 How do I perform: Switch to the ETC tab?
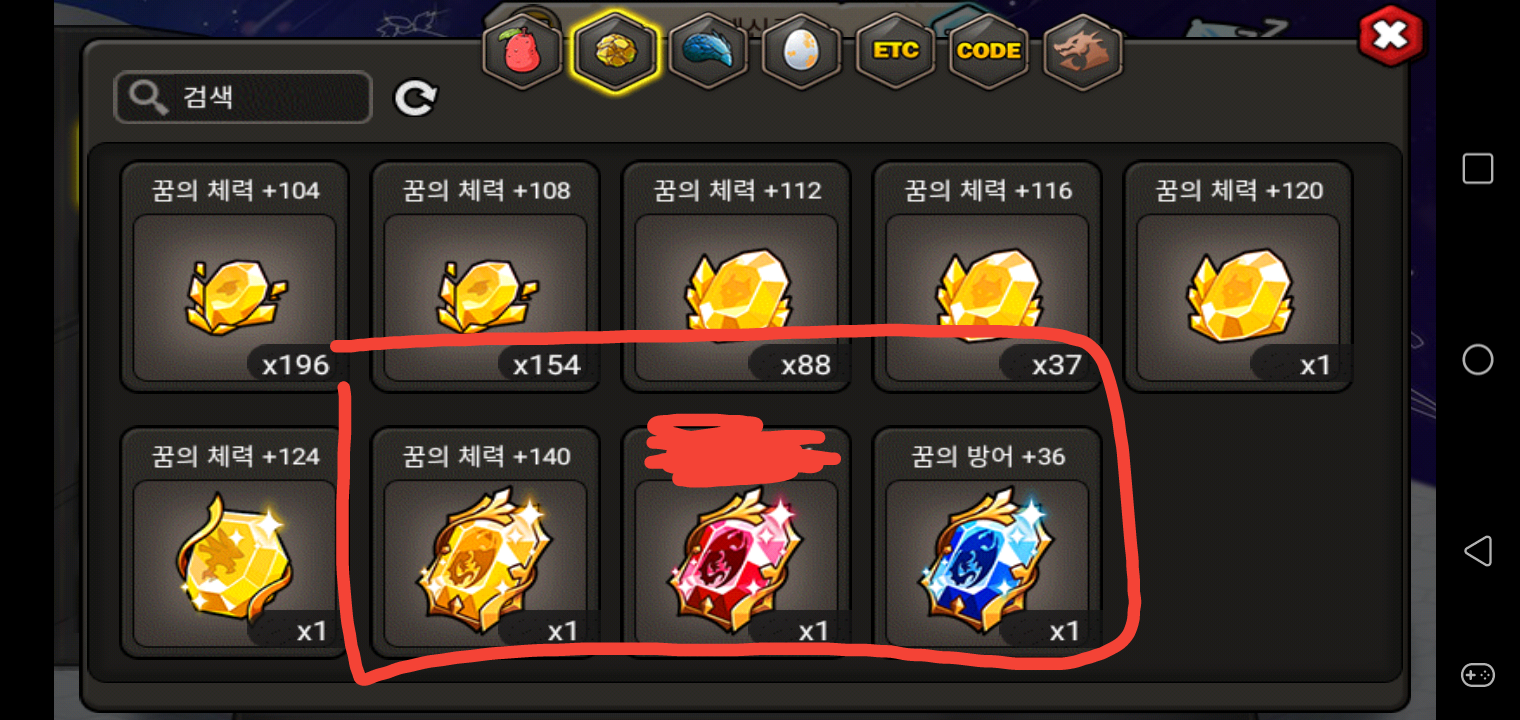(895, 51)
